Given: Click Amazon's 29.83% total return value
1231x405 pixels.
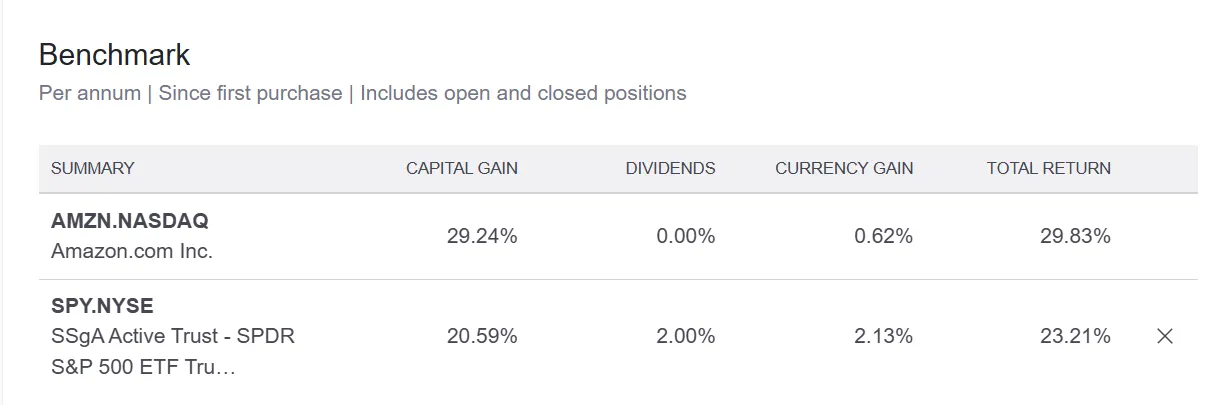Looking at the screenshot, I should click(x=1075, y=236).
